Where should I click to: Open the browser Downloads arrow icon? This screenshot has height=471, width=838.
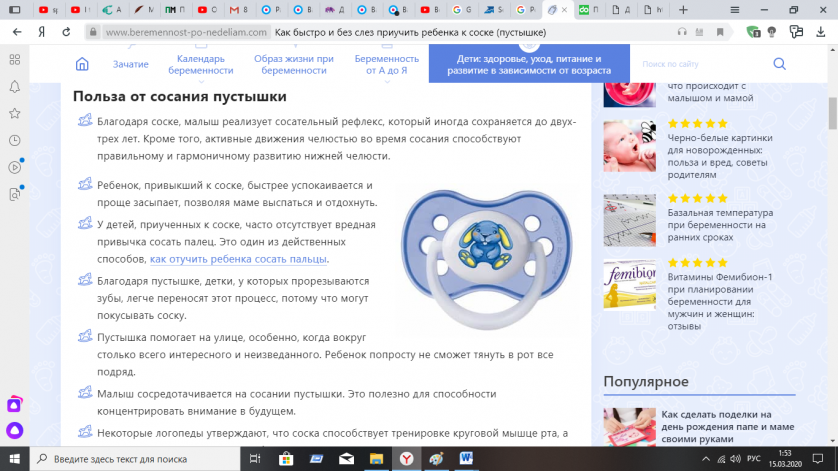point(821,32)
